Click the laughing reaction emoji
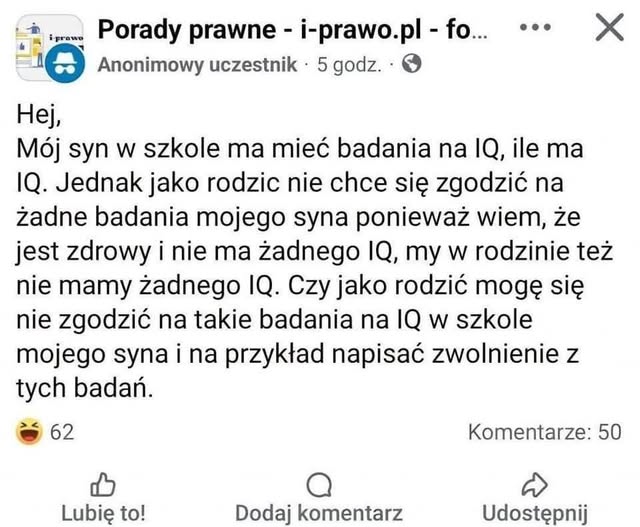This screenshot has height=527, width=640. (31, 432)
